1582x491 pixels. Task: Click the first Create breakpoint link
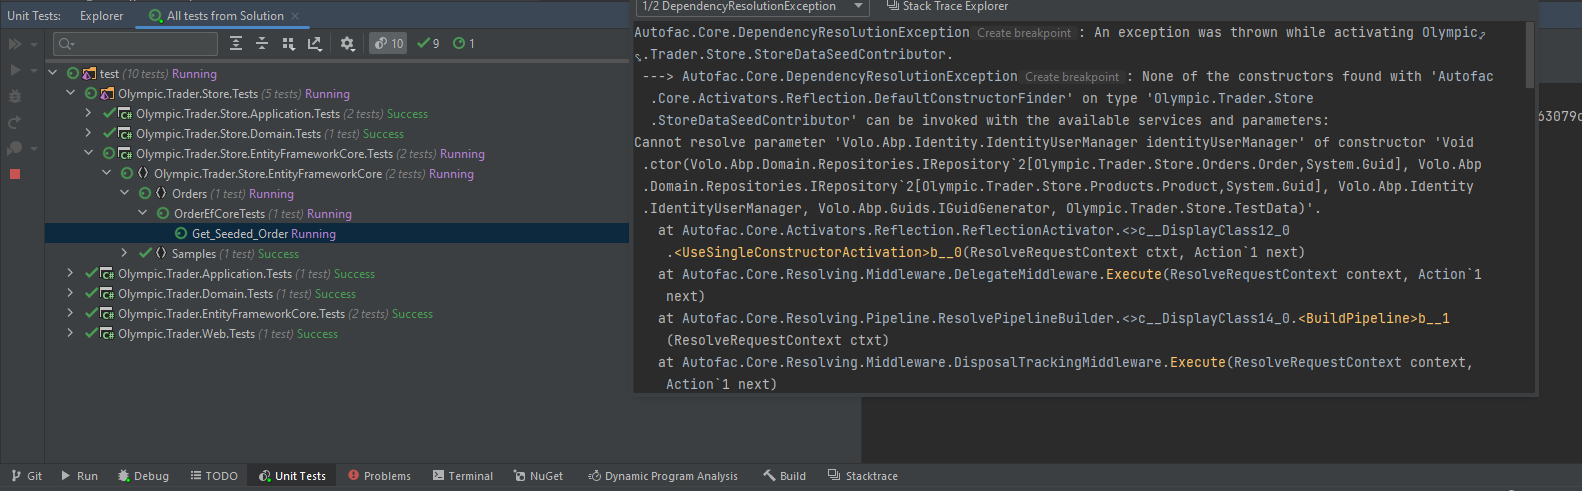(1023, 33)
